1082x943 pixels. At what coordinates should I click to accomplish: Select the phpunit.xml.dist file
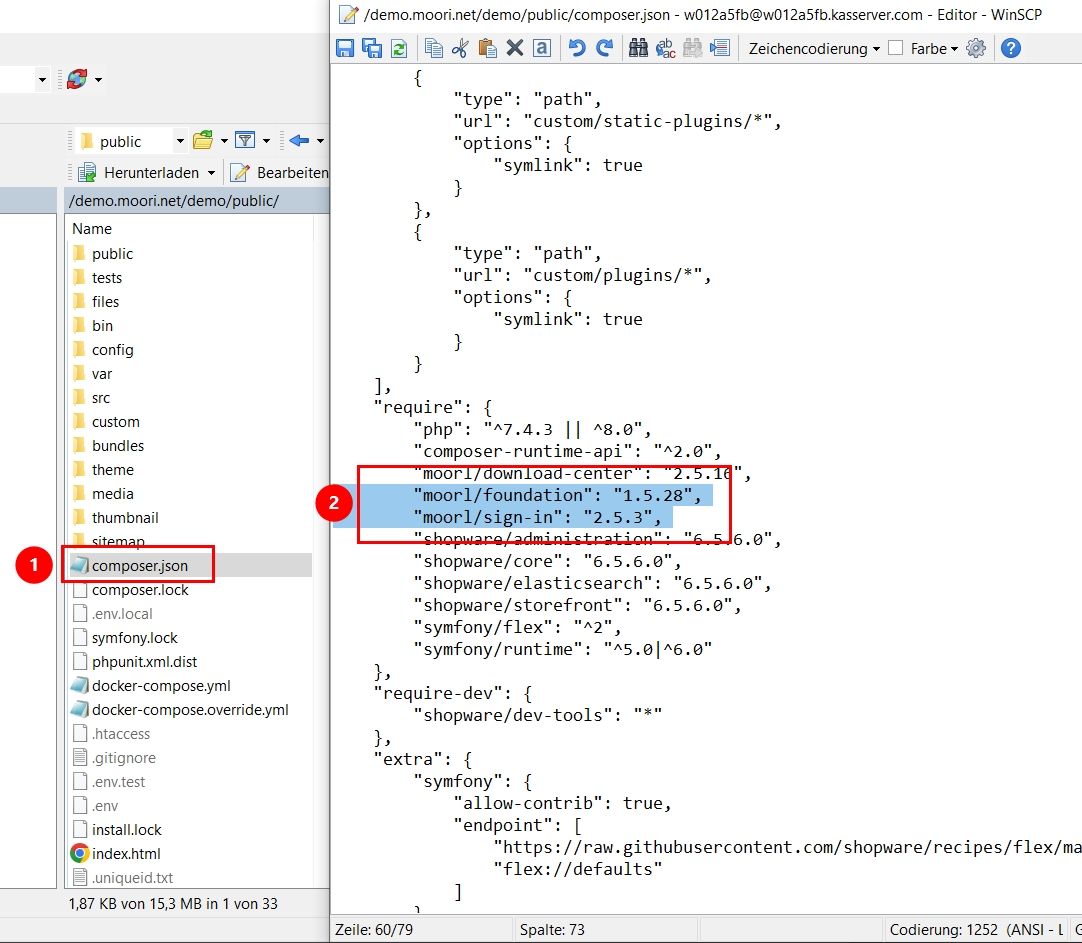pos(144,662)
